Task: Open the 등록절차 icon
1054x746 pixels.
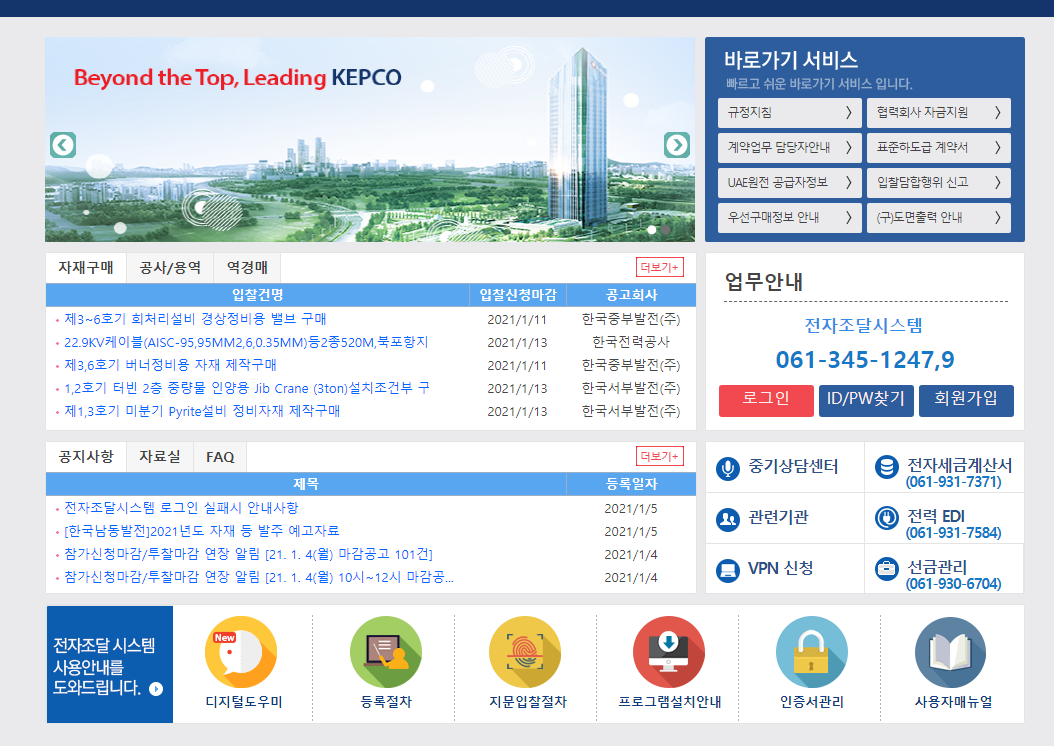Action: [386, 652]
